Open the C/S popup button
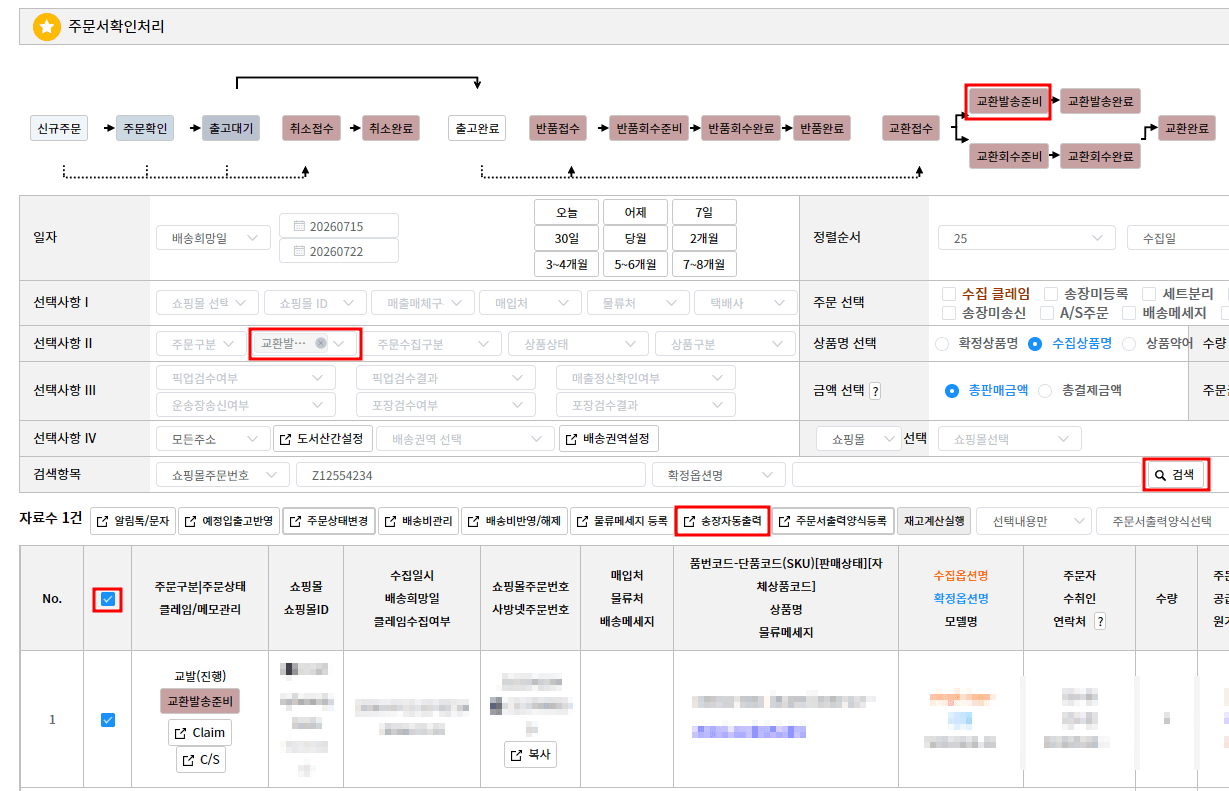The height and width of the screenshot is (791, 1229). point(200,760)
